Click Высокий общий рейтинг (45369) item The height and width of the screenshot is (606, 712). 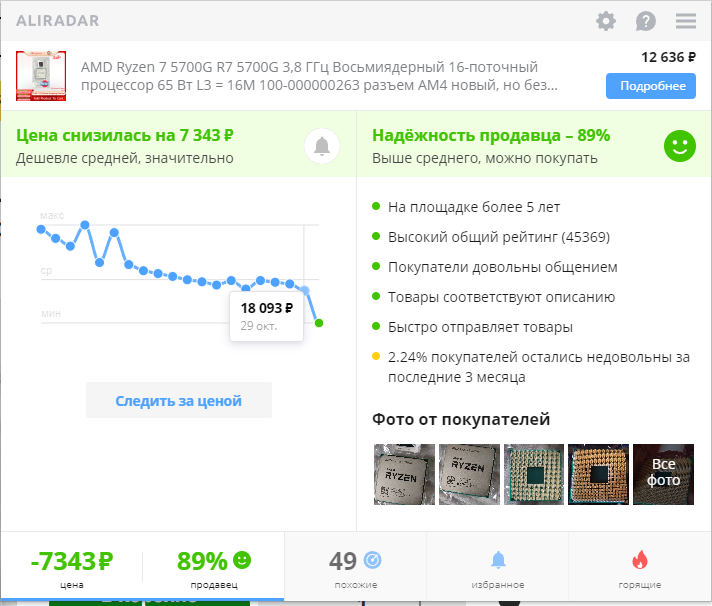tap(499, 237)
